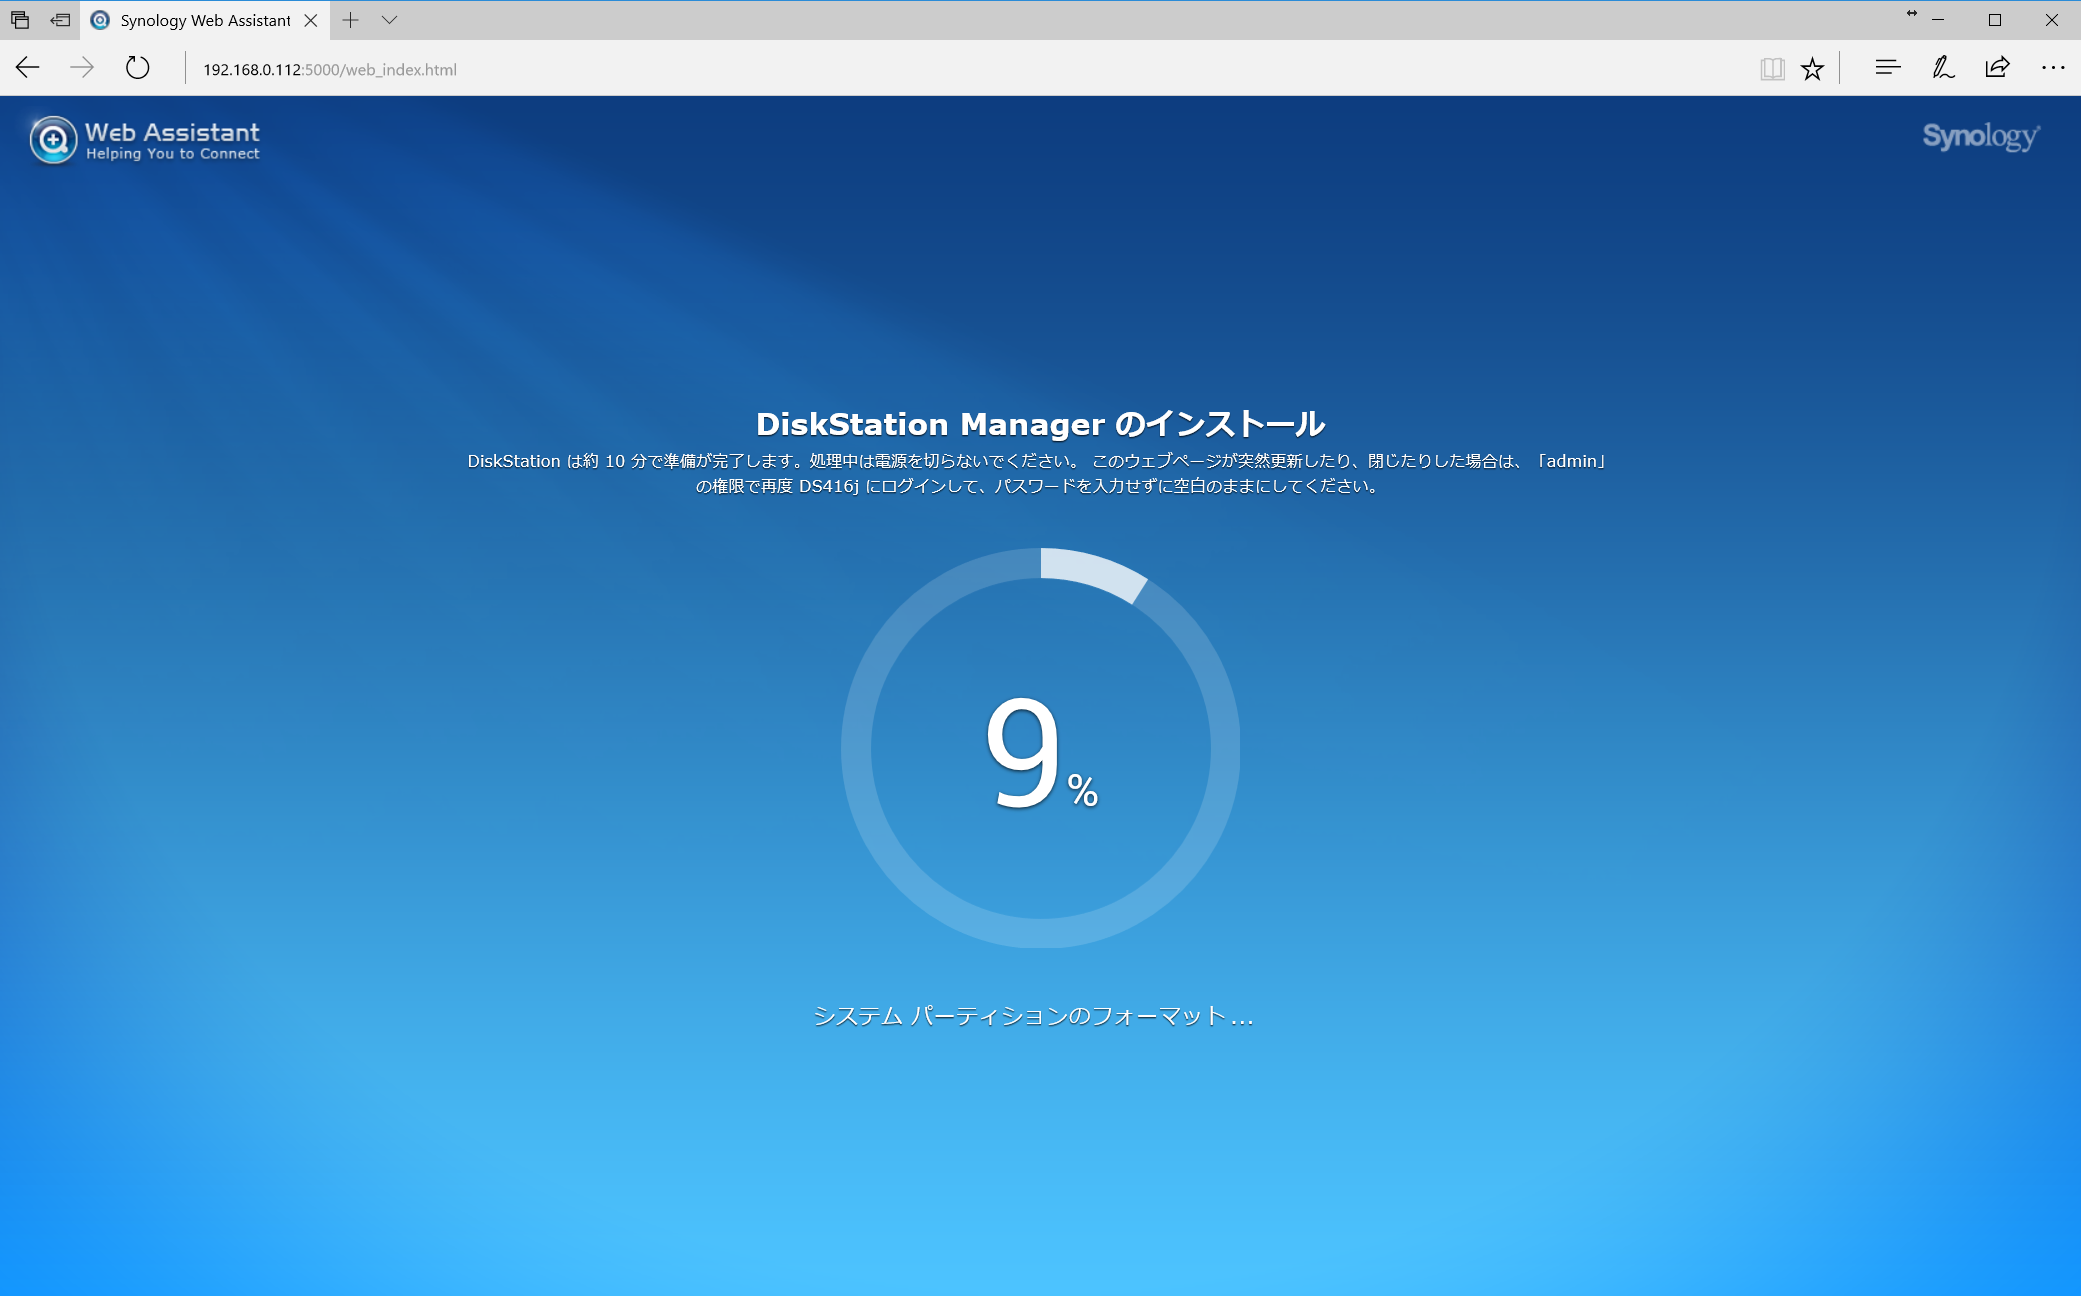Click the forward navigation arrow

pos(82,68)
